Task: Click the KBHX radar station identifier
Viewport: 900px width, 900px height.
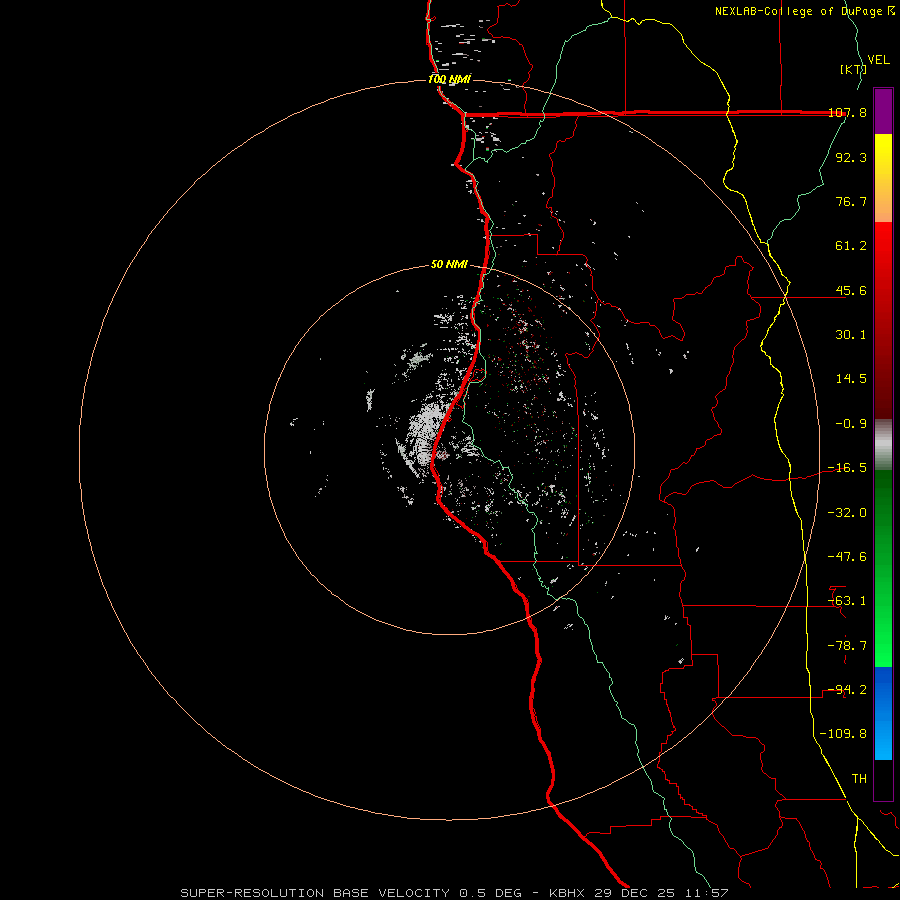Action: (567, 893)
